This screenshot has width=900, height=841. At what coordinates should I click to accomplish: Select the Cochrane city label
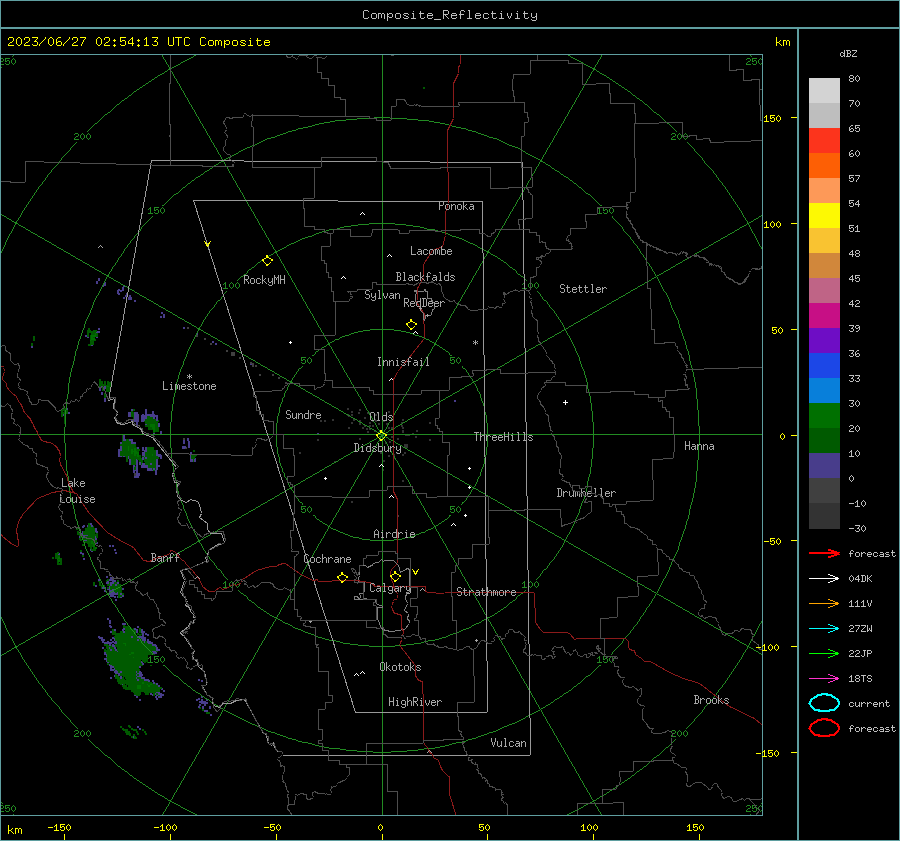(x=327, y=559)
